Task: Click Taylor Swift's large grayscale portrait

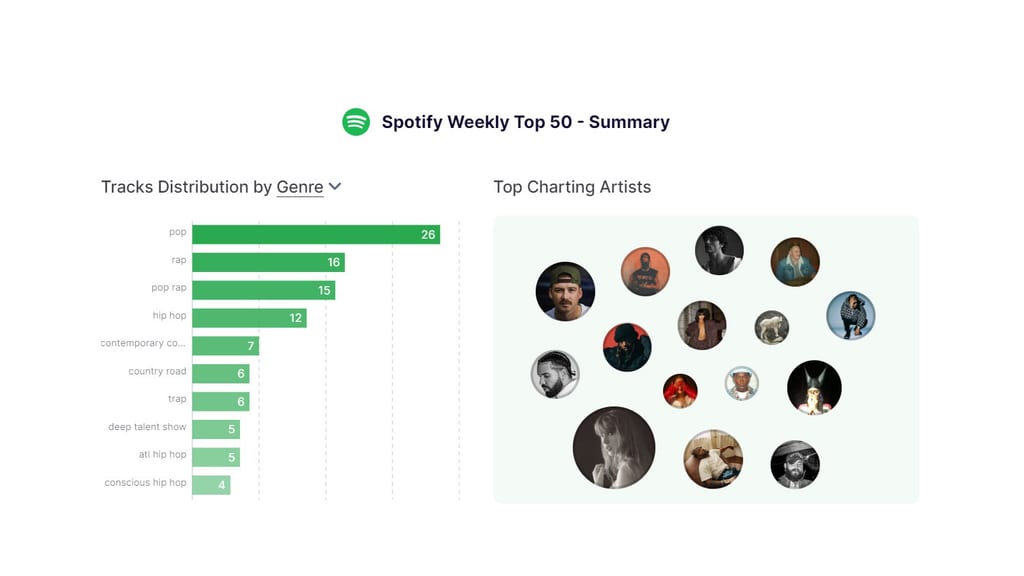Action: pyautogui.click(x=614, y=447)
